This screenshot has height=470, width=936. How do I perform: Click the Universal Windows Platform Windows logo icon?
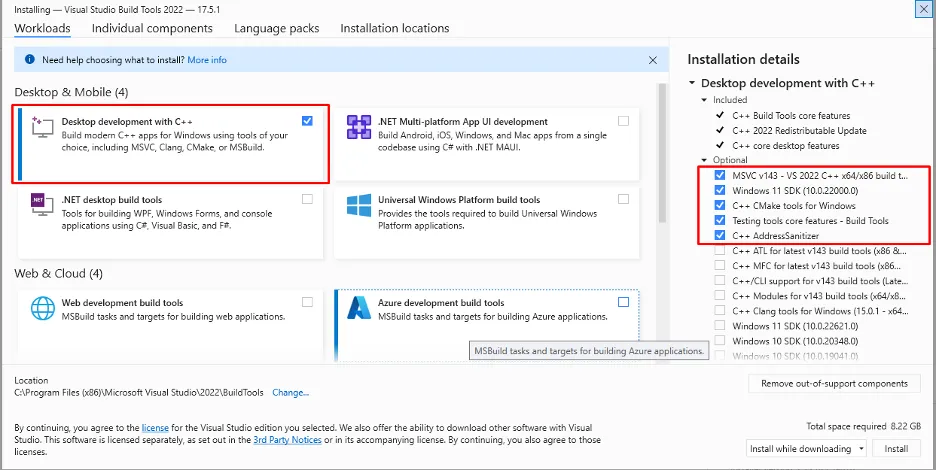tap(359, 205)
